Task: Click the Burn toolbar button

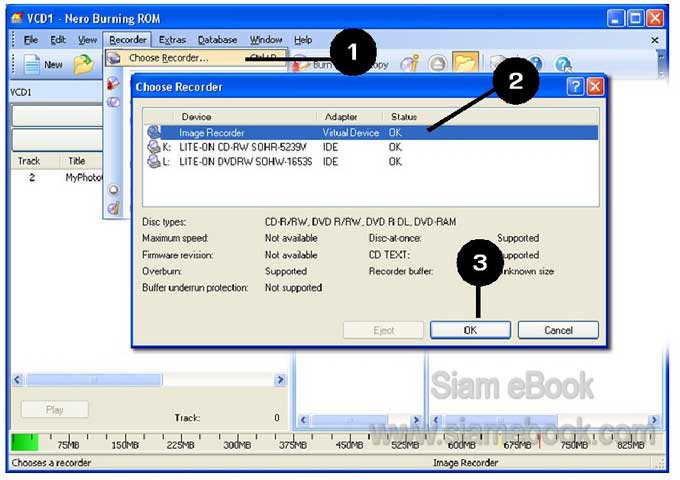Action: (312, 65)
